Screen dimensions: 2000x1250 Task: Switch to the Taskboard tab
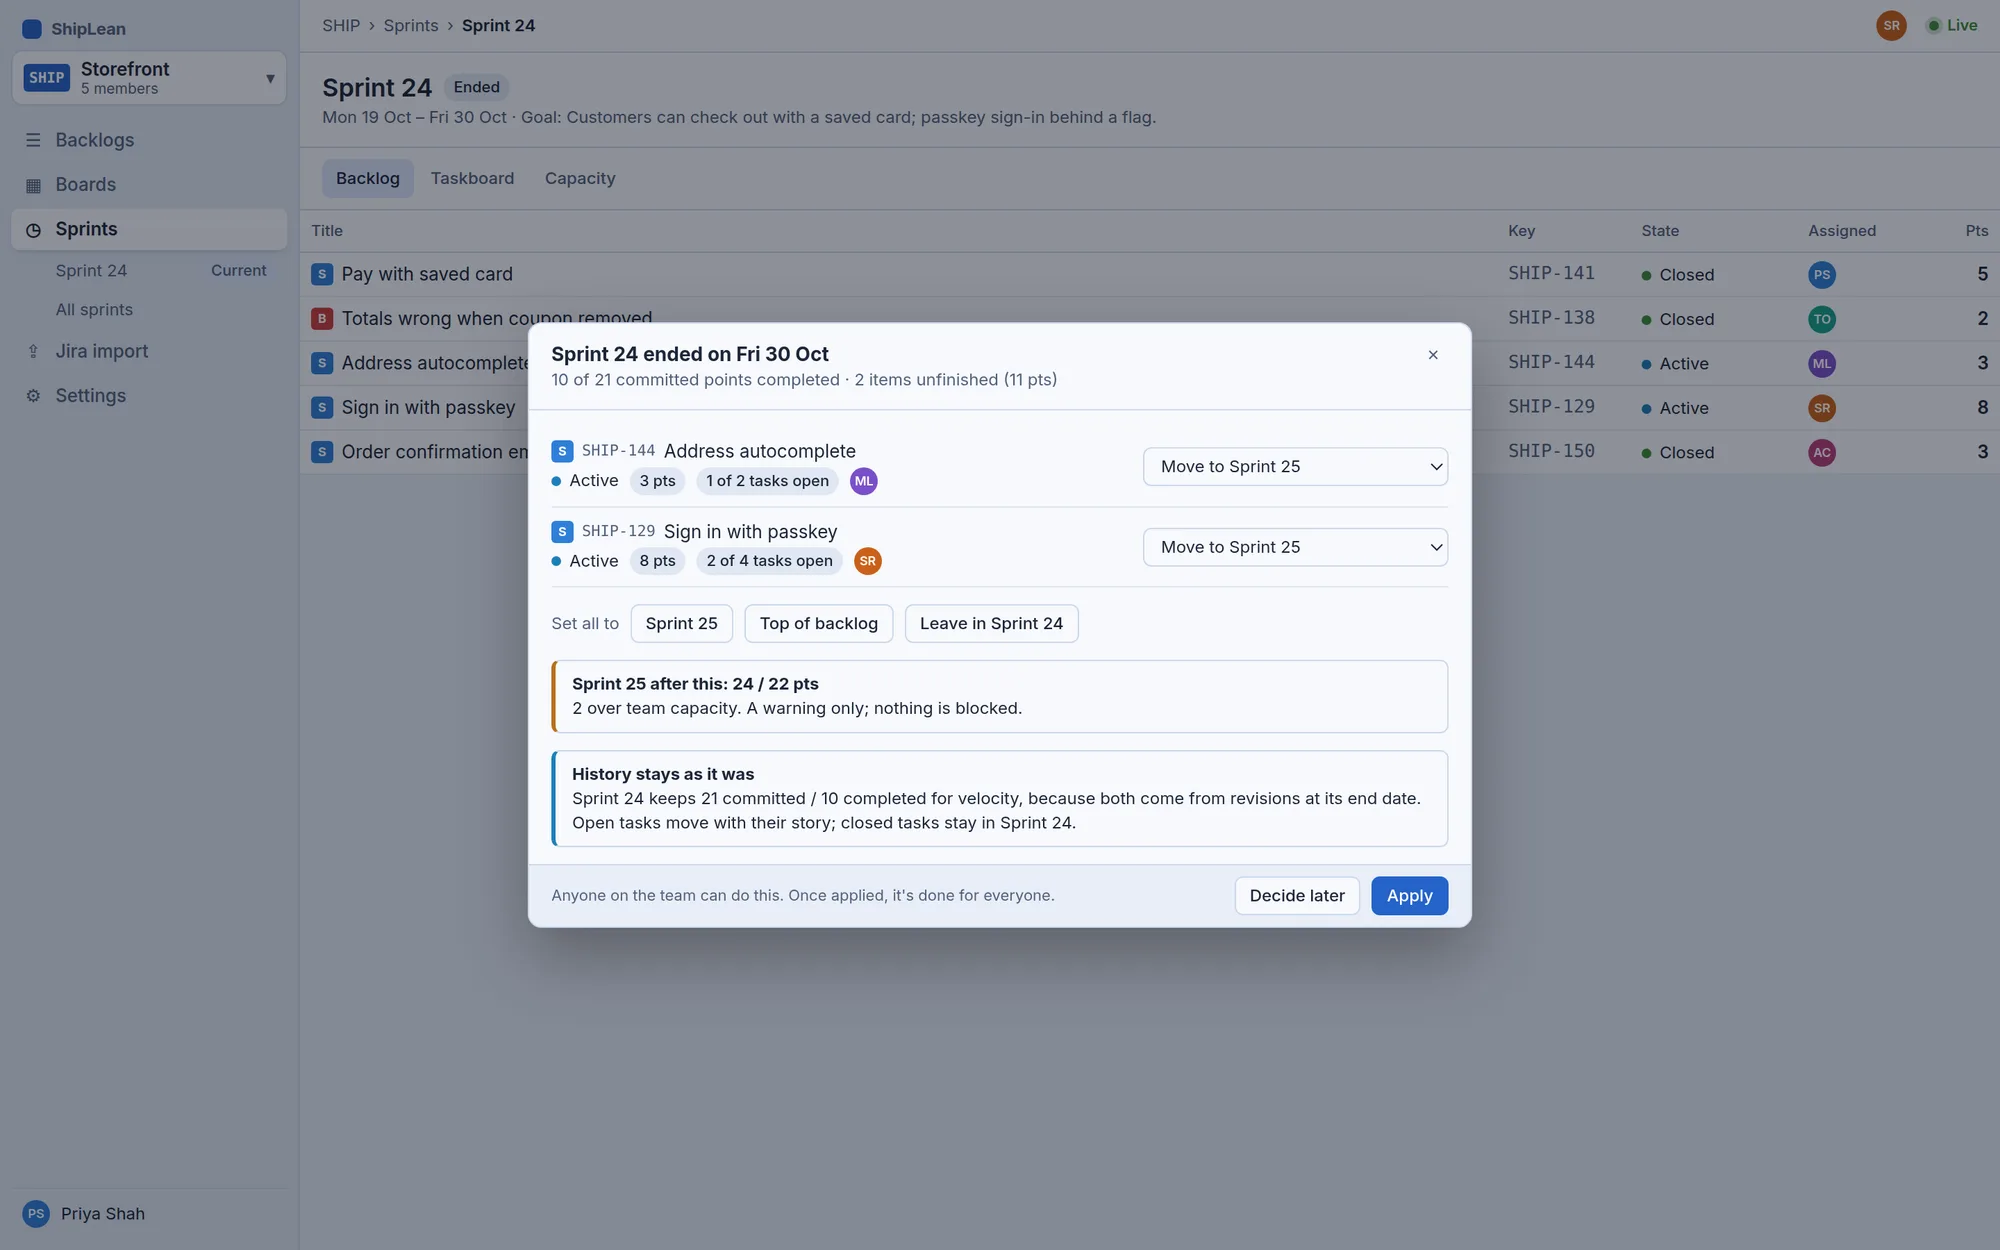pos(472,178)
